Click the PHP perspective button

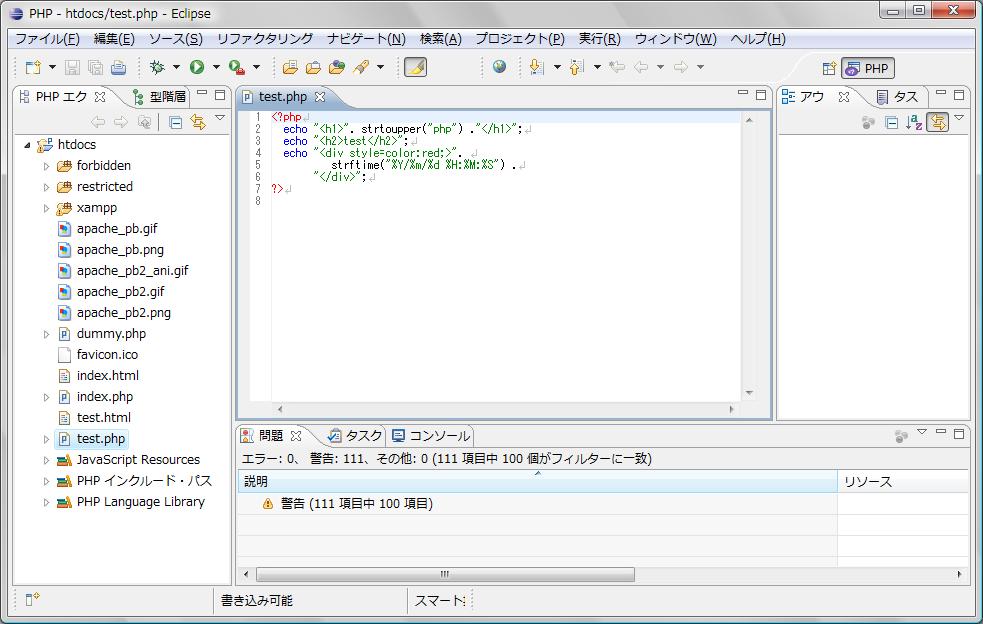pos(865,68)
